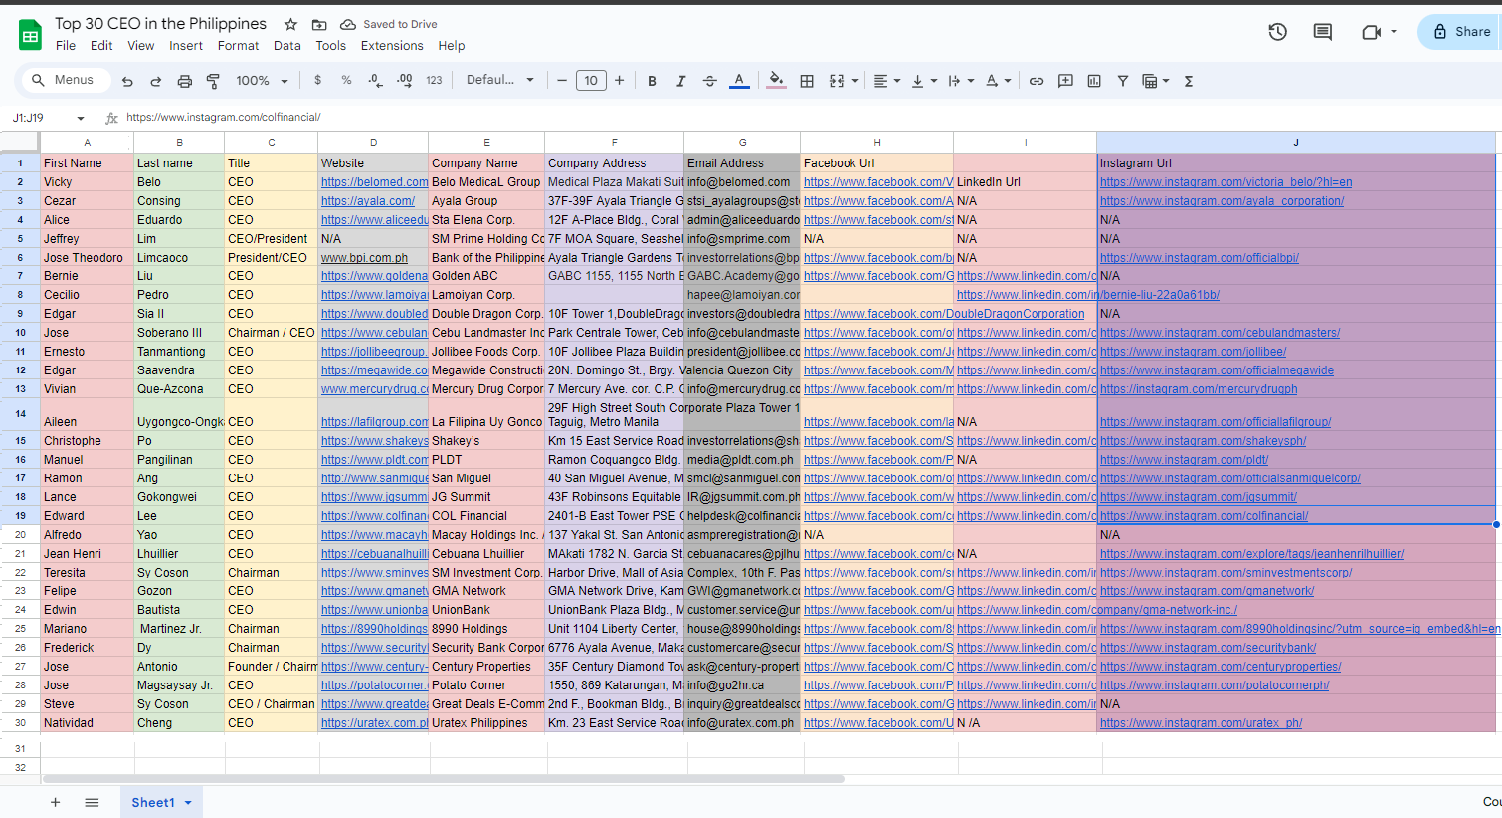This screenshot has width=1502, height=818.
Task: Open the Filter views table icon
Action: (1151, 81)
